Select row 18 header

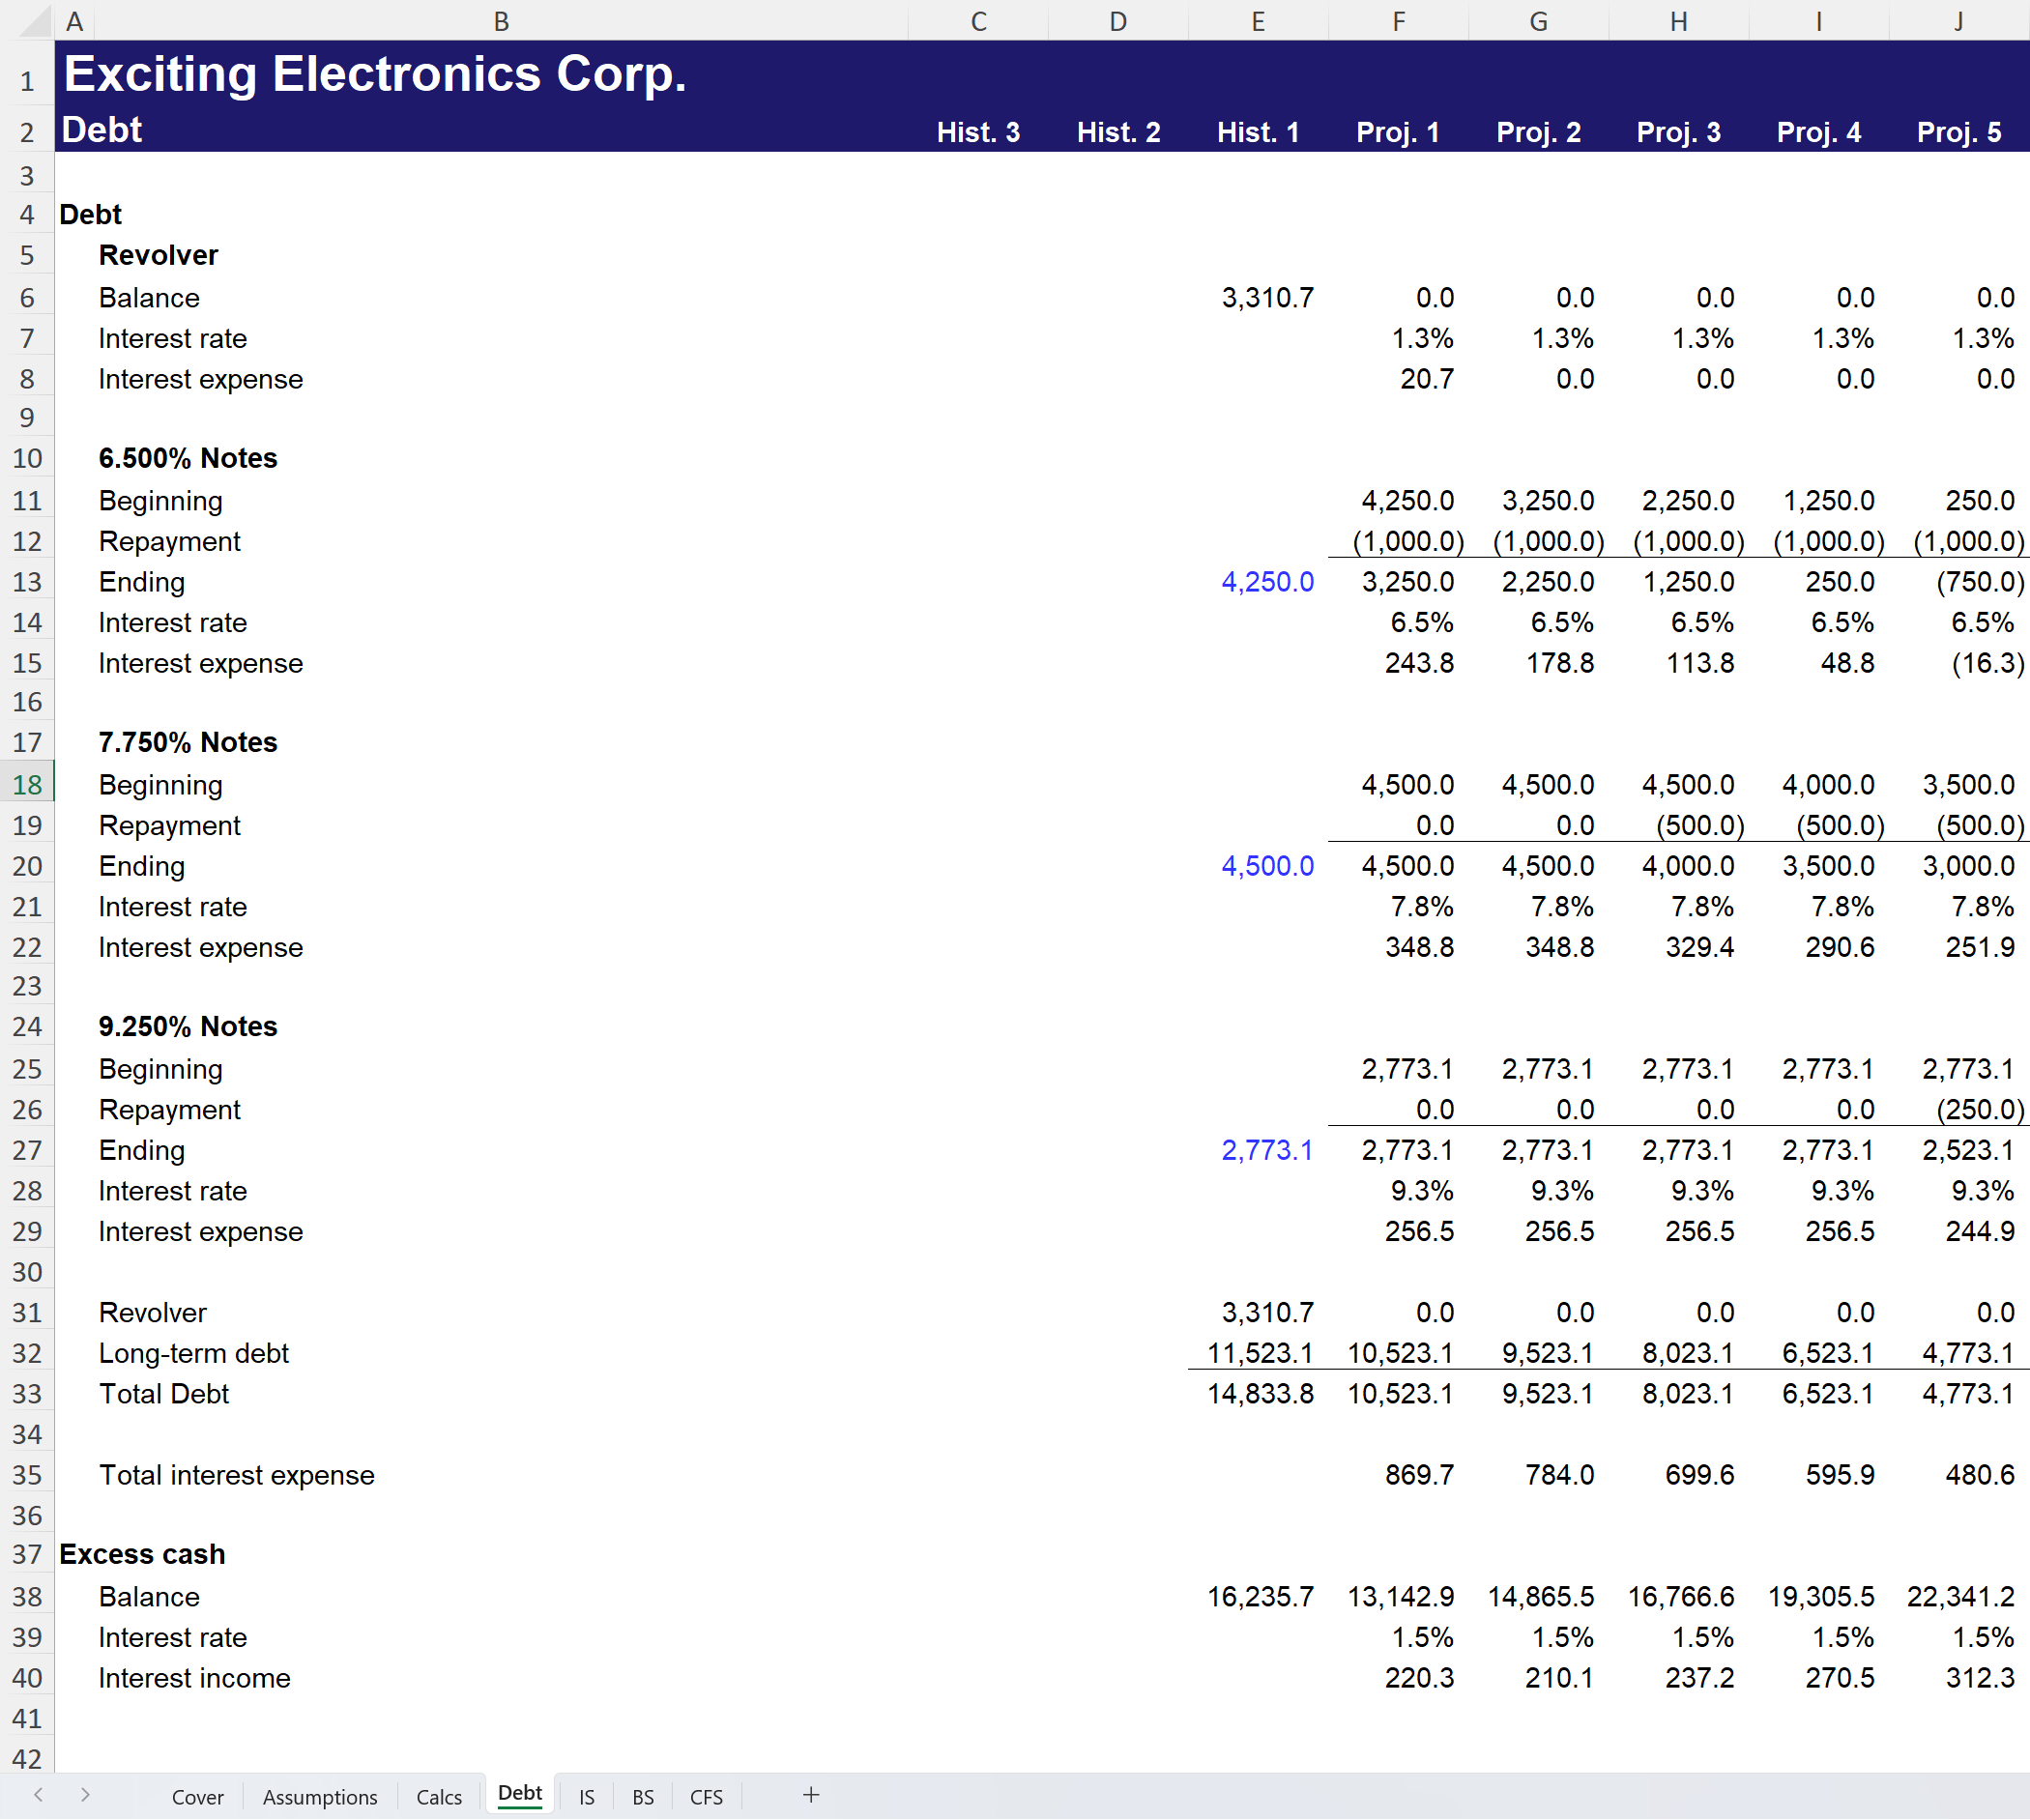27,785
